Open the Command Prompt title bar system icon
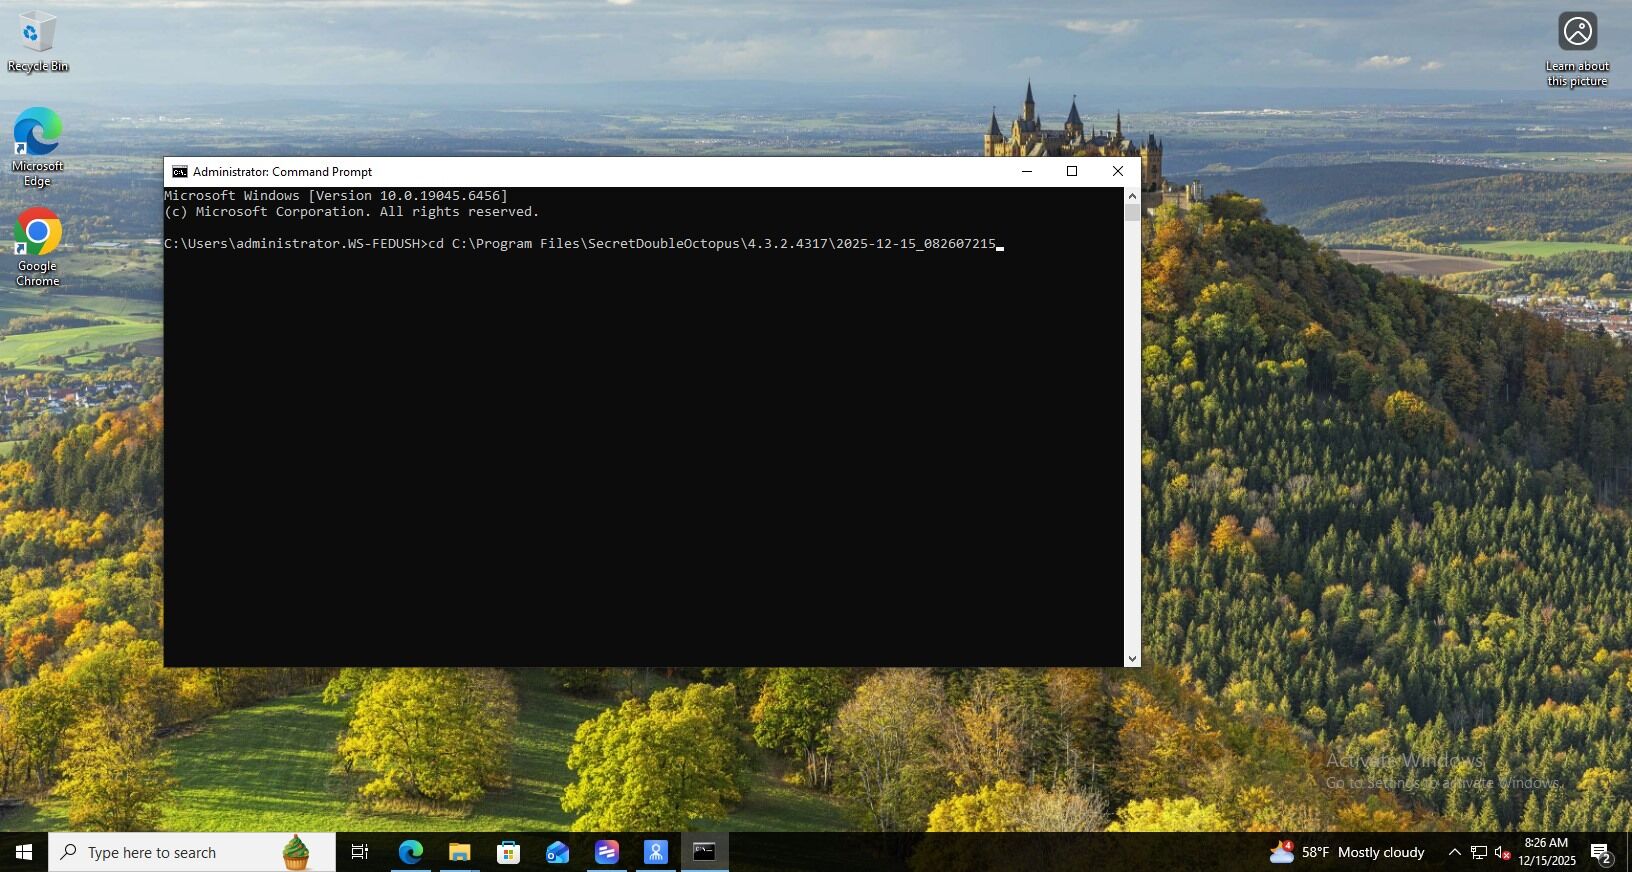Image resolution: width=1632 pixels, height=872 pixels. tap(180, 172)
